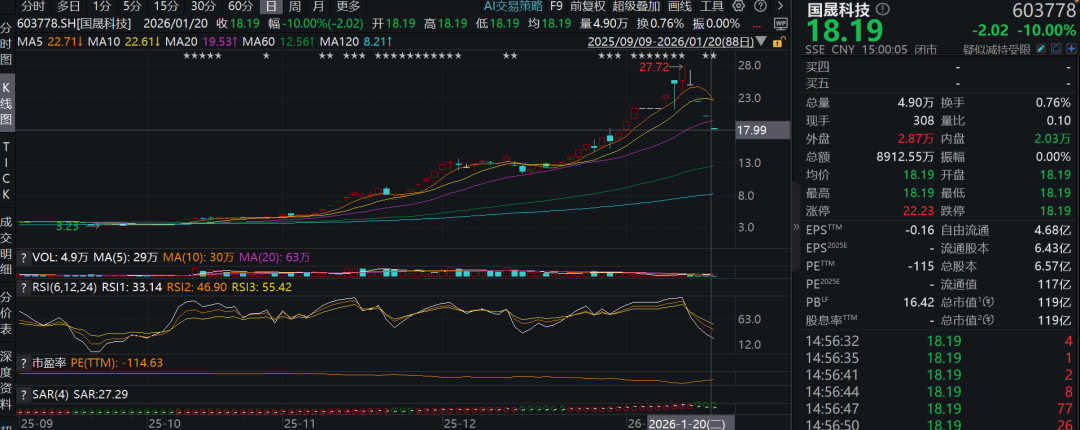Click the question mark beside 市盈率 PE(TTM)
Screen dimensions: 1080x430
25,362
